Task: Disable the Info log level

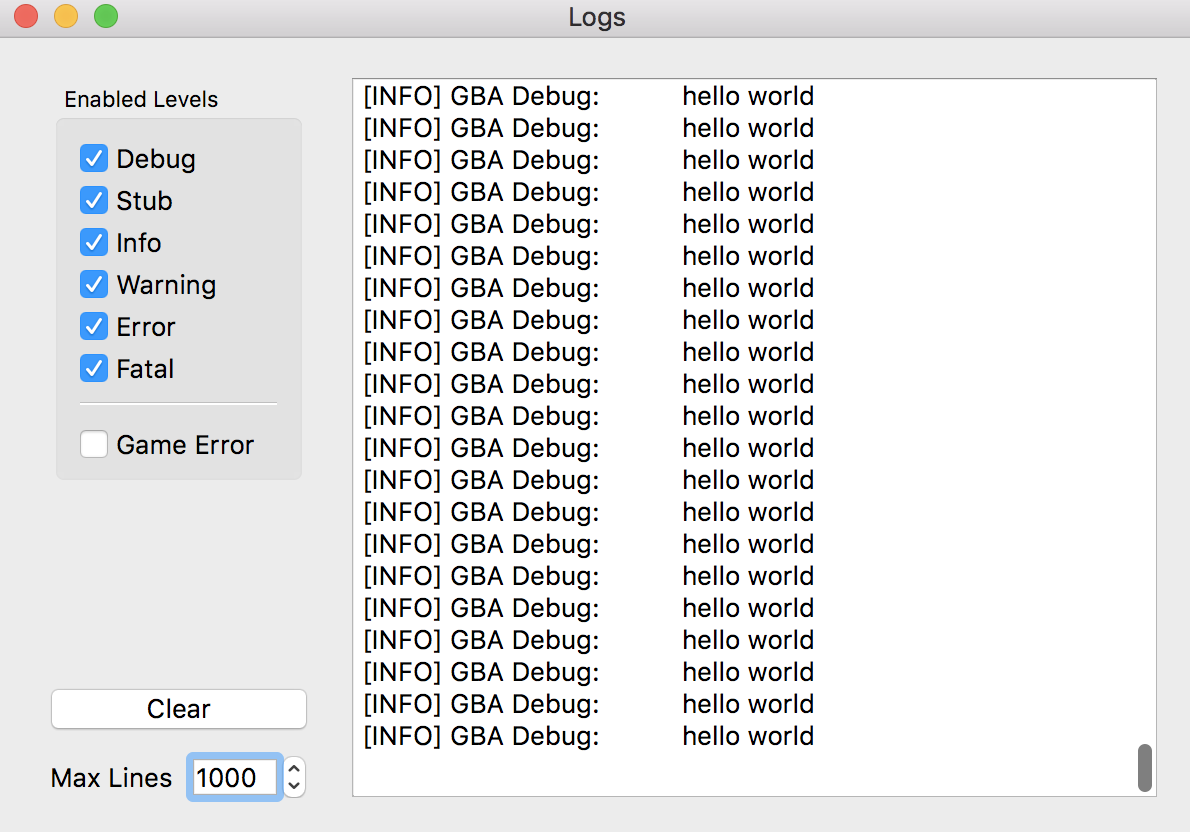Action: 94,243
